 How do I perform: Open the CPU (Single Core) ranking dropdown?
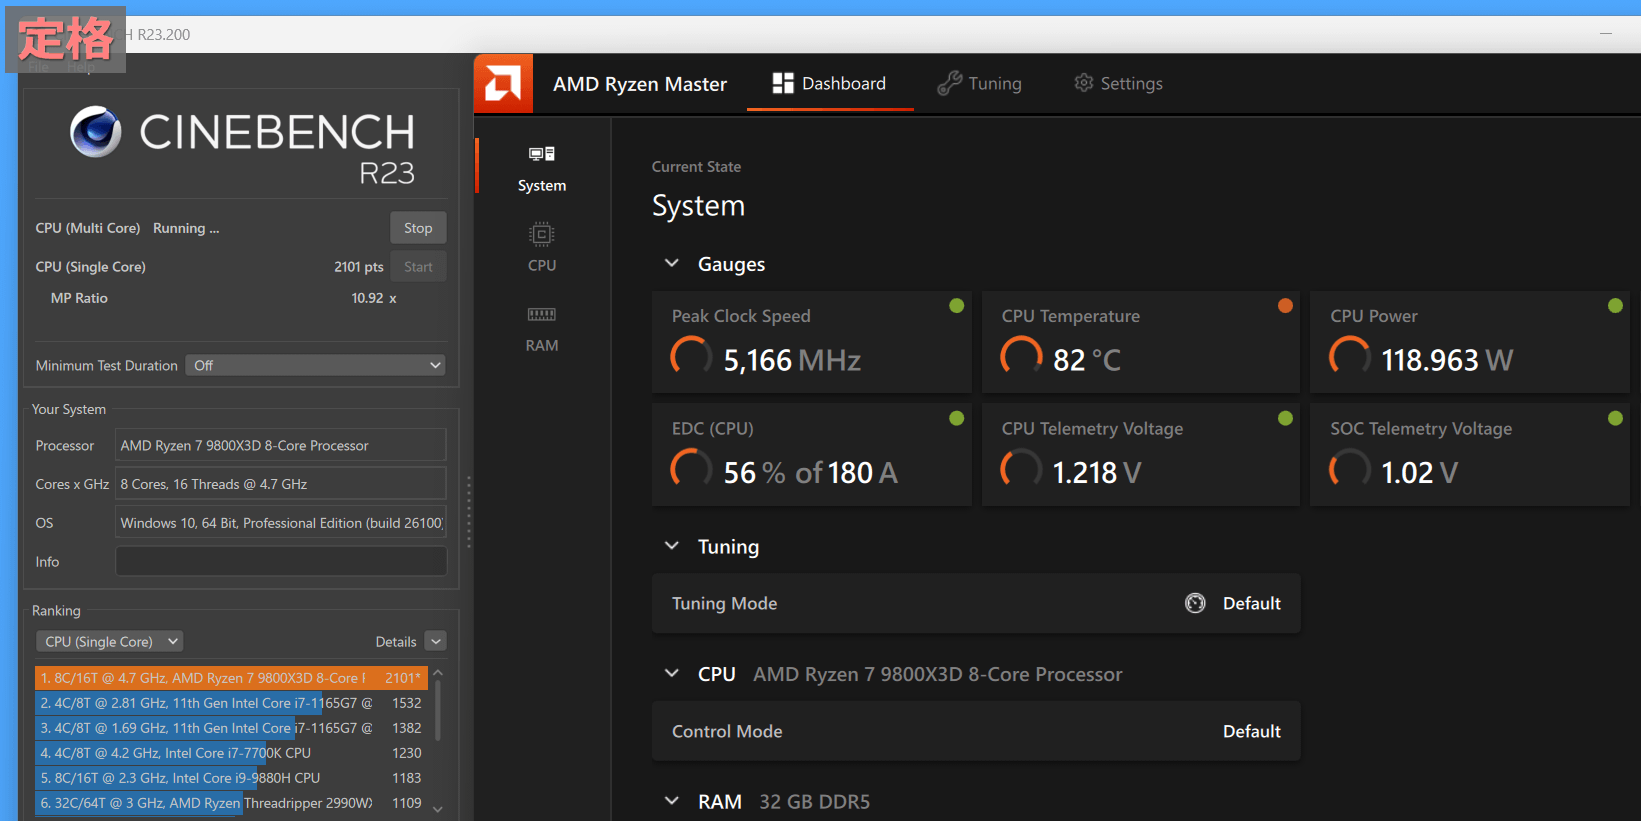(x=110, y=641)
